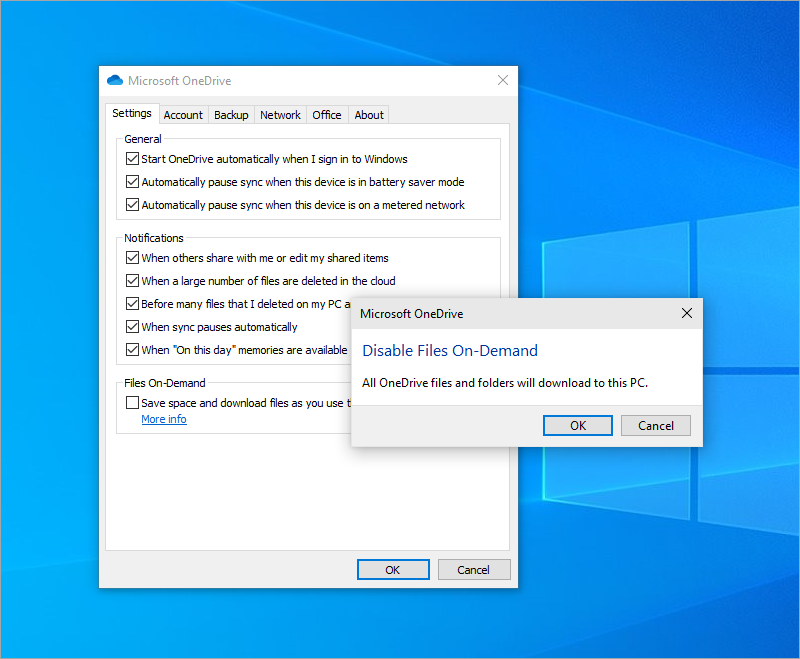800x659 pixels.
Task: Close the OneDrive settings window
Action: pos(503,80)
